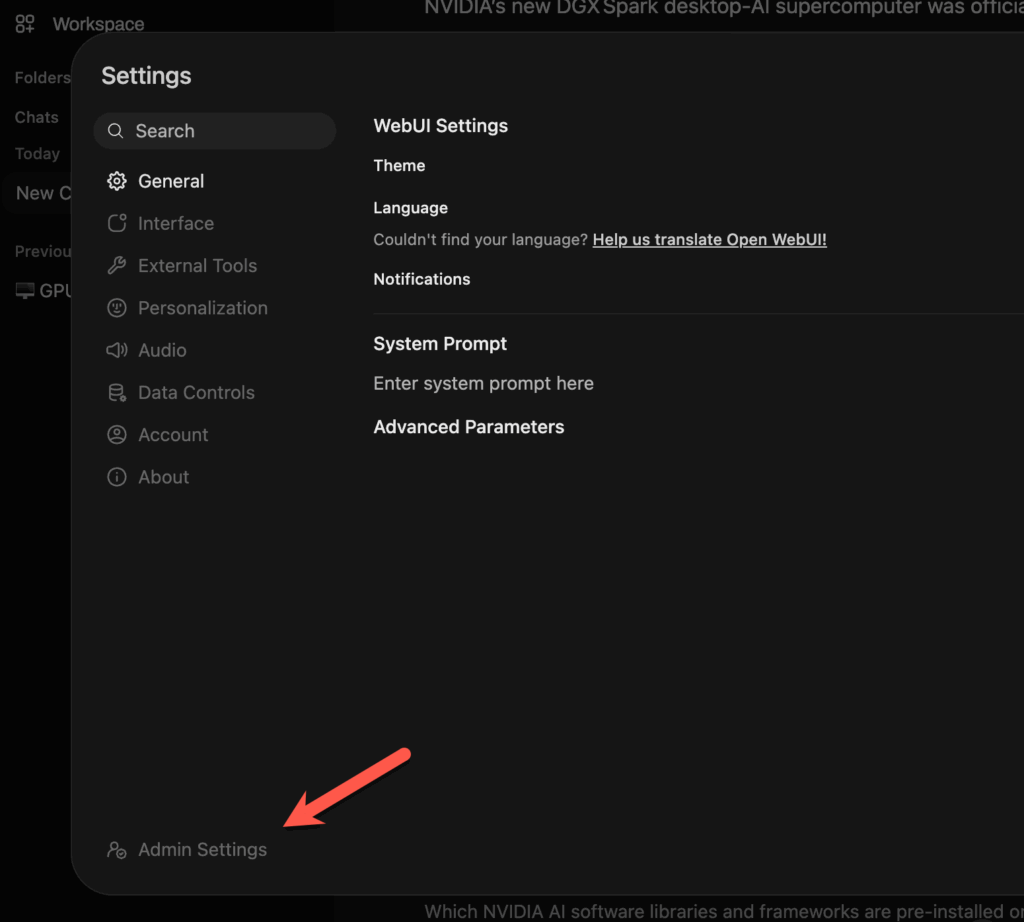Image resolution: width=1024 pixels, height=922 pixels.
Task: Click the Audio speaker icon
Action: (117, 350)
